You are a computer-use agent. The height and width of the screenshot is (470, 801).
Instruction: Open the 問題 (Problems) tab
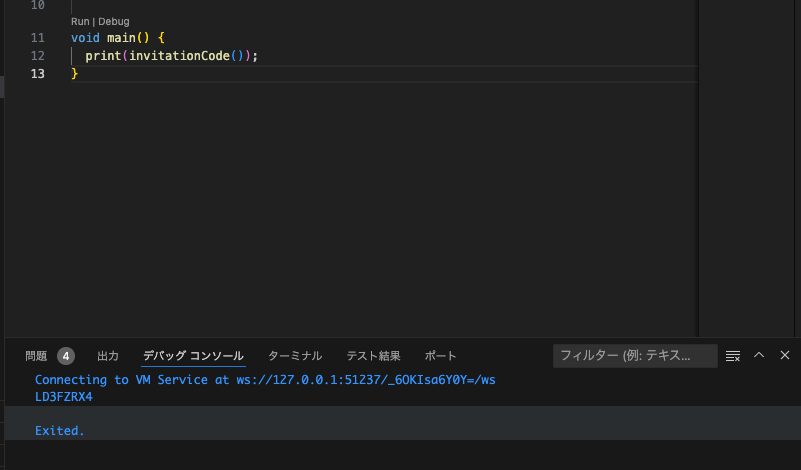pos(36,356)
